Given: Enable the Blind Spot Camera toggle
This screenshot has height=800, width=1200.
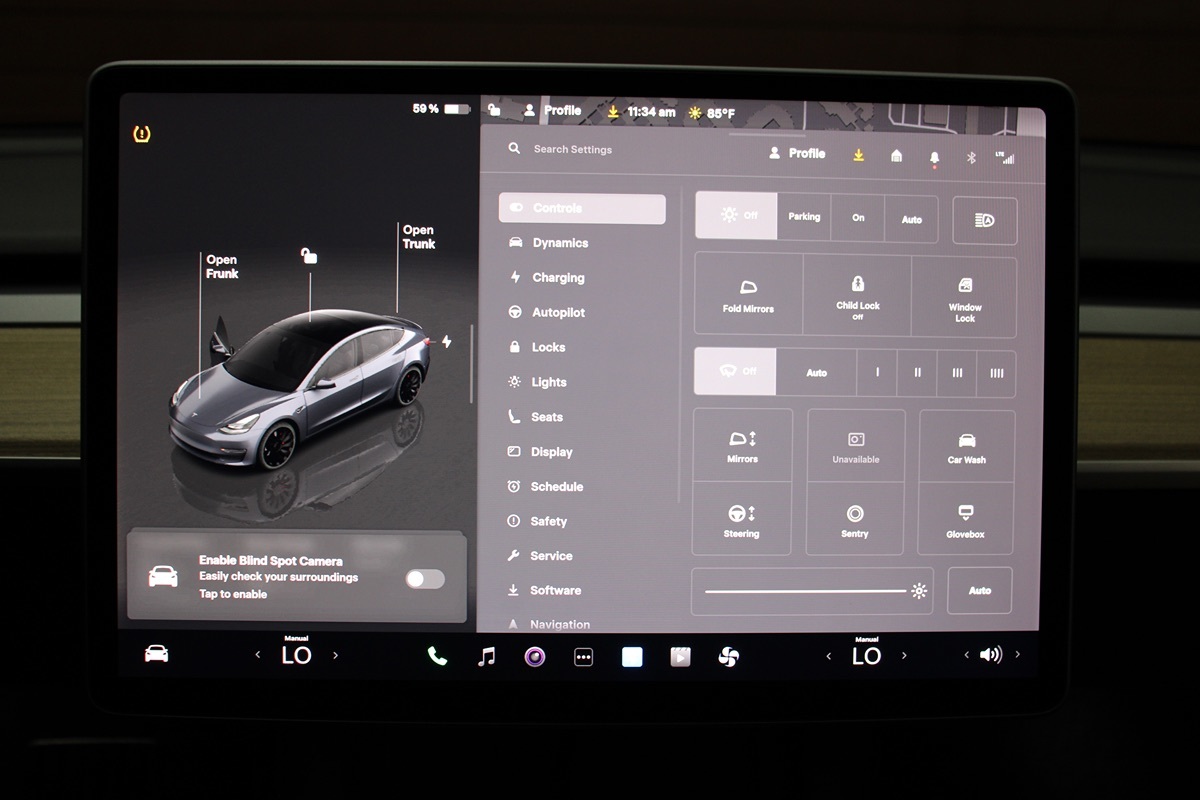Looking at the screenshot, I should (424, 579).
